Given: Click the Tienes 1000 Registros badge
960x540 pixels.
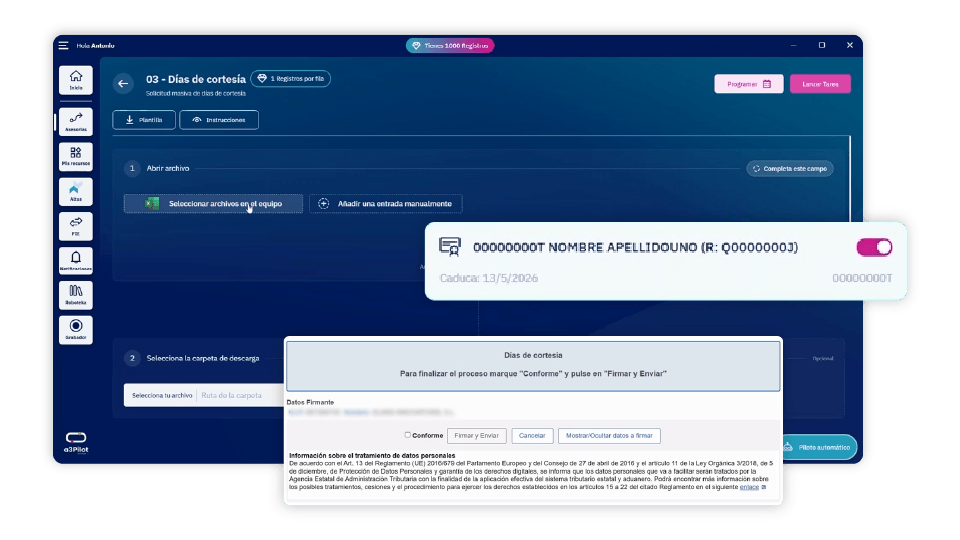Looking at the screenshot, I should point(450,45).
